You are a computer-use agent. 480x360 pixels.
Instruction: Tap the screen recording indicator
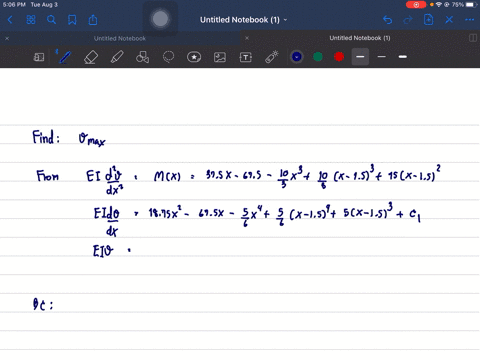point(416,5)
